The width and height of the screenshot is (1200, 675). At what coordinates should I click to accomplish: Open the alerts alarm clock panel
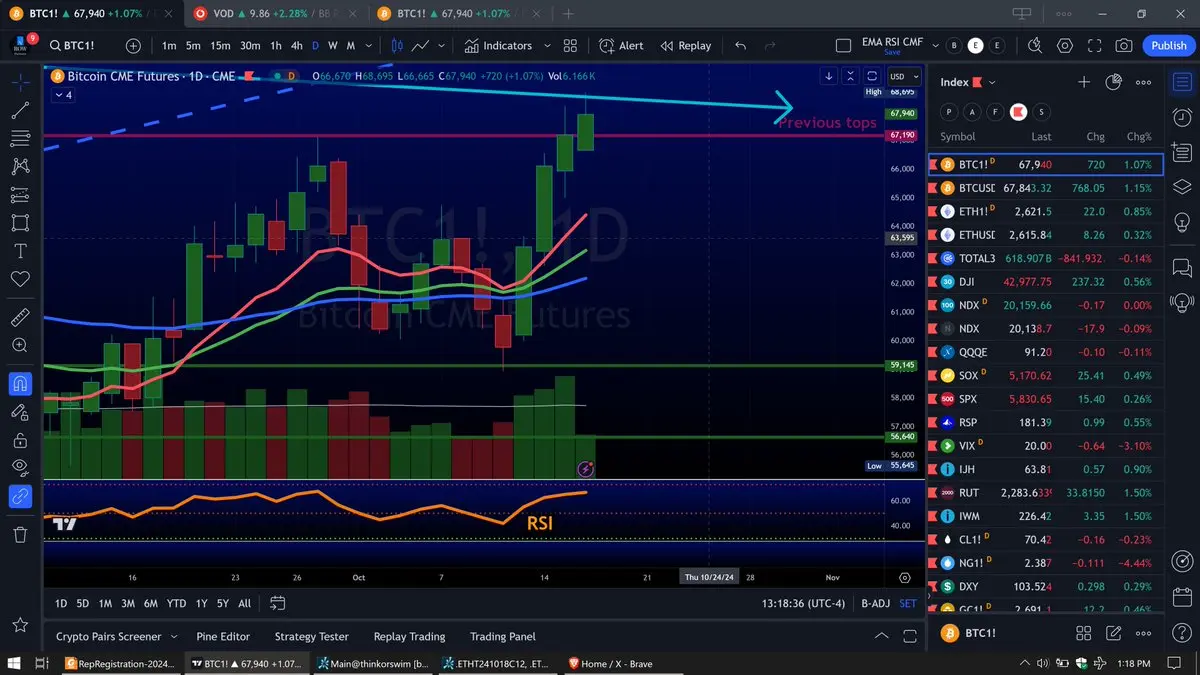coord(1182,118)
